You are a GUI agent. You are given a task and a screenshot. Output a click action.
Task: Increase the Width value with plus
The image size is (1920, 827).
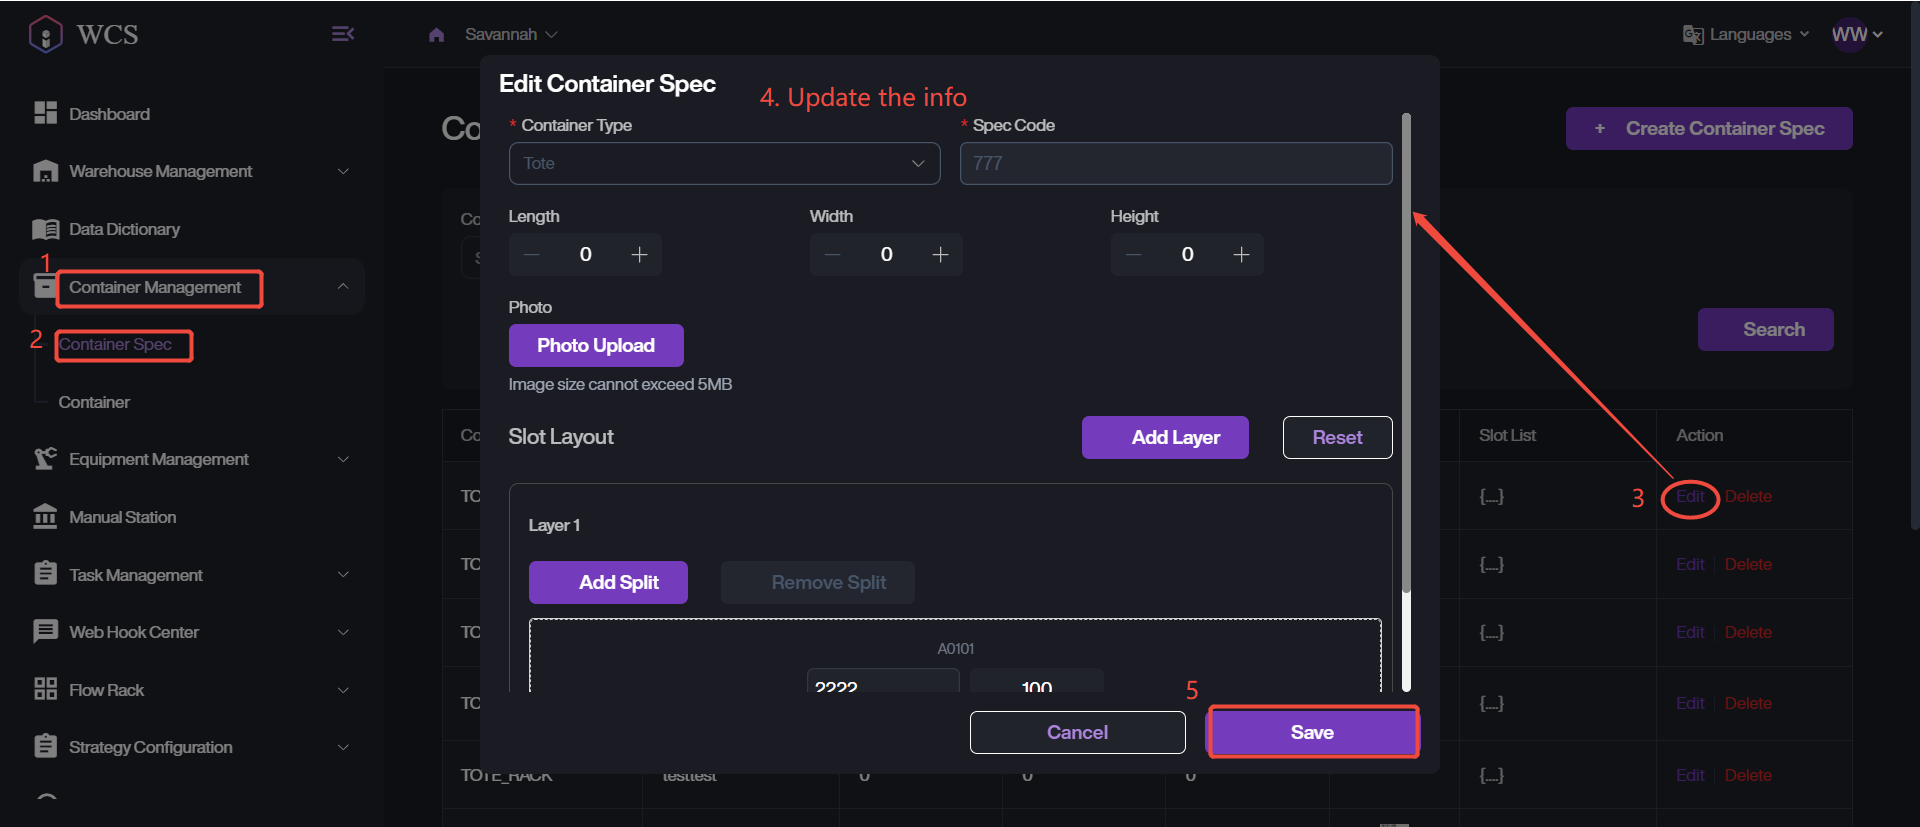(x=940, y=255)
